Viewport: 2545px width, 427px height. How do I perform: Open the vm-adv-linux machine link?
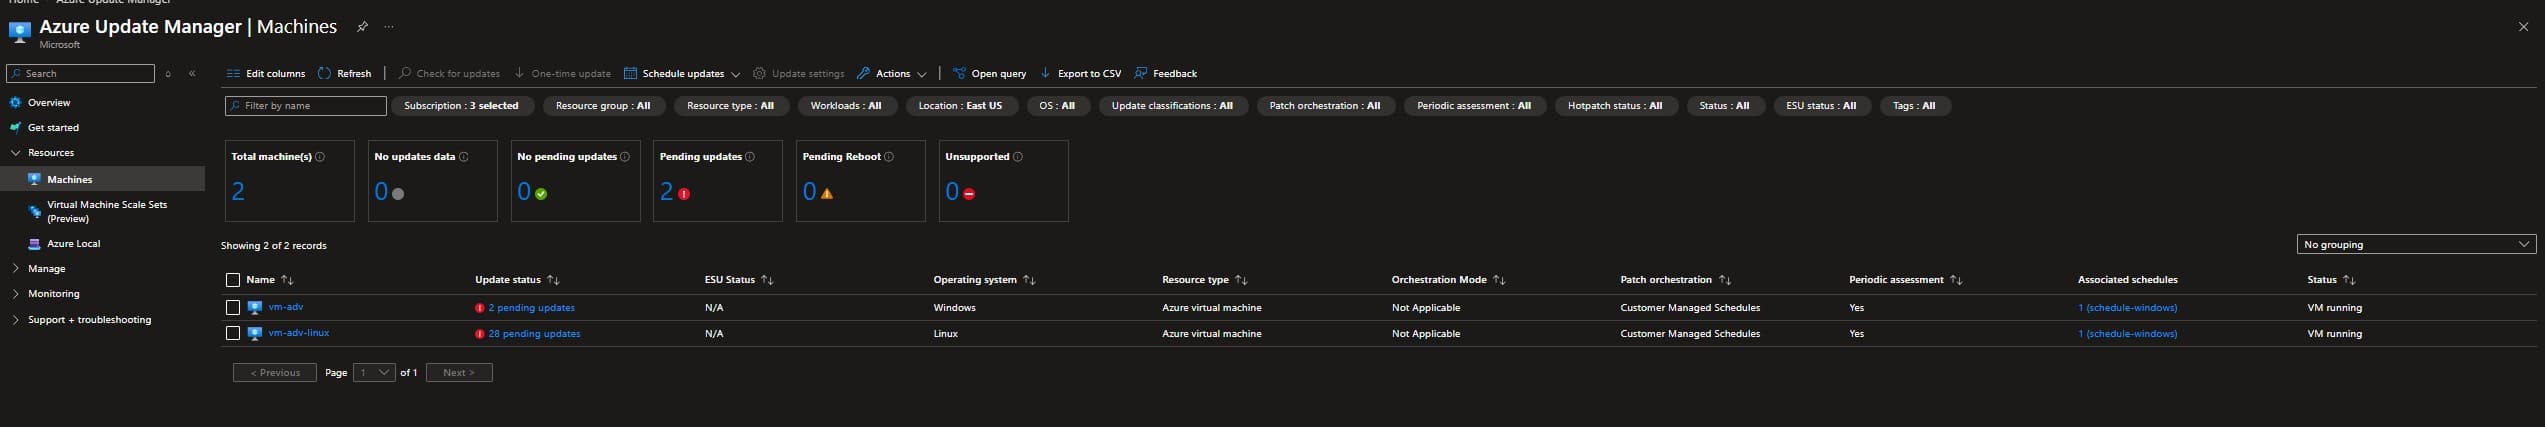coord(299,333)
